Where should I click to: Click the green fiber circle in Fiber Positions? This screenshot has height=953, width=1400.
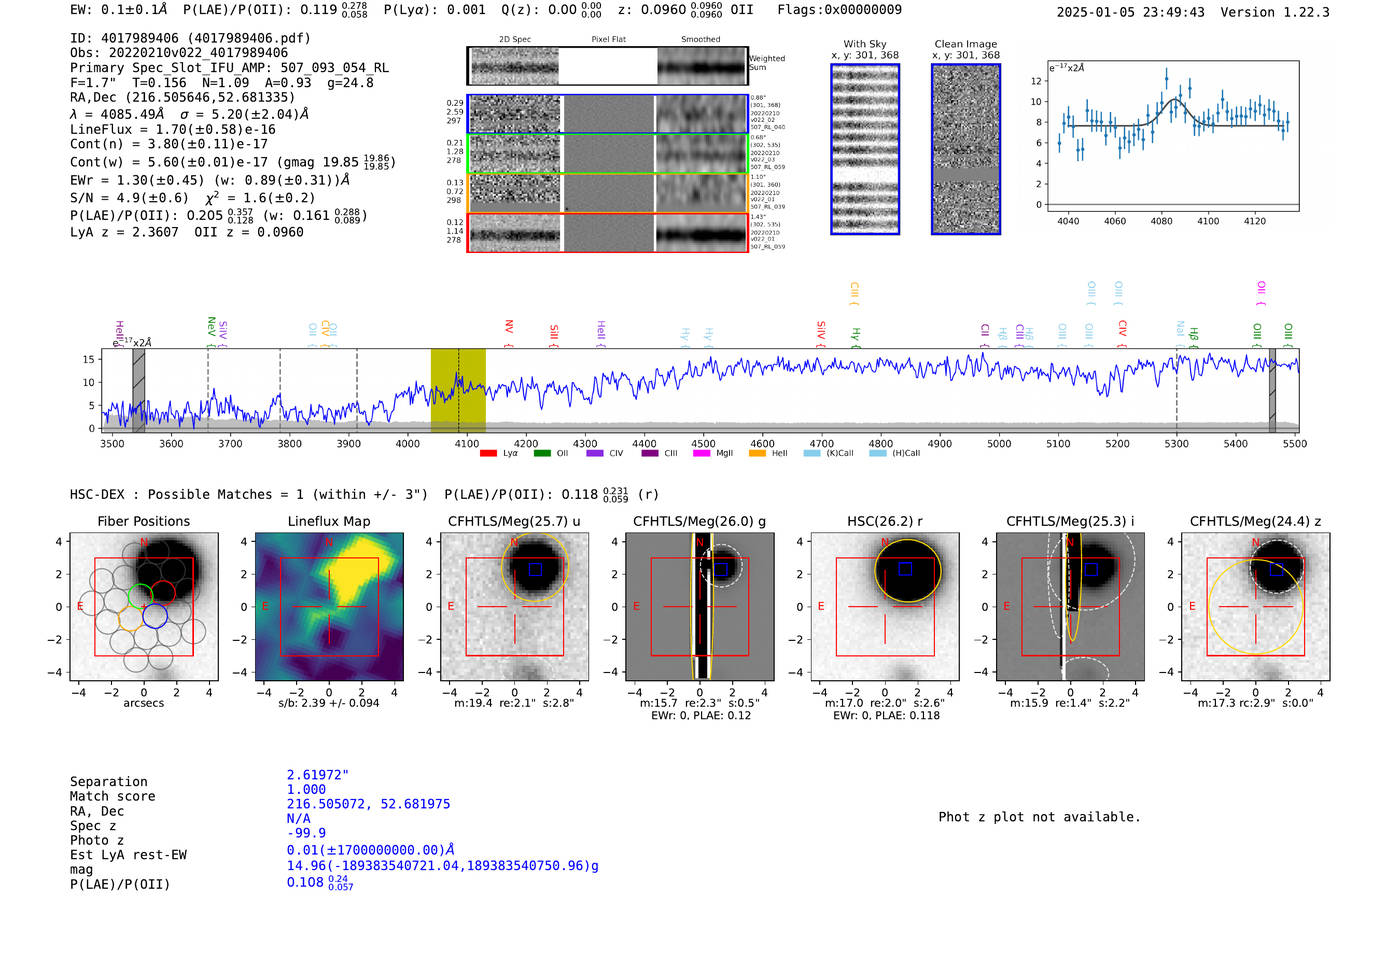pyautogui.click(x=140, y=596)
